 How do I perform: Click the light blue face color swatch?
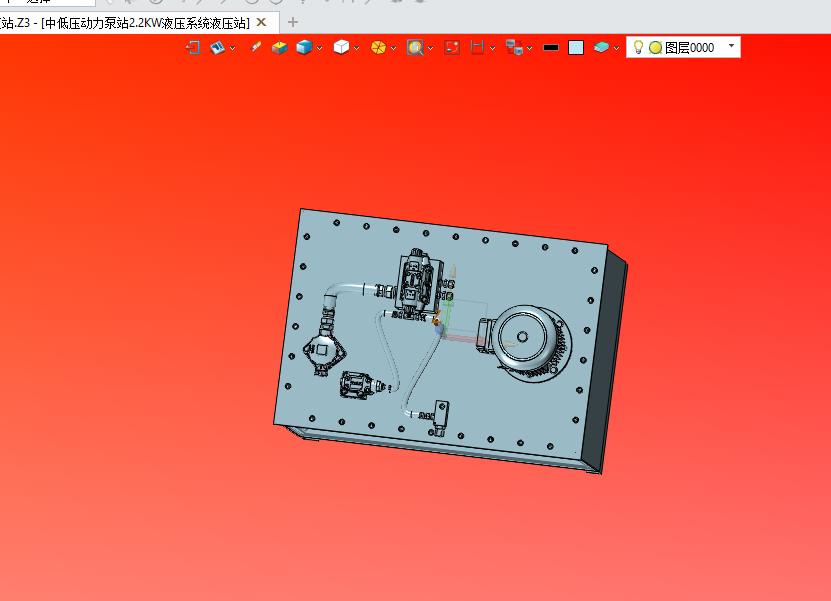coord(576,48)
